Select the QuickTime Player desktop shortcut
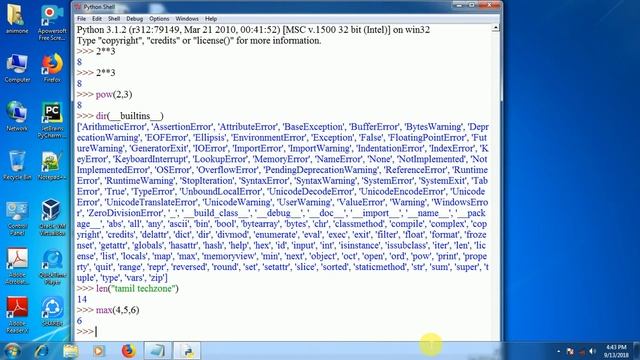This screenshot has height=360, width=640. (52, 266)
